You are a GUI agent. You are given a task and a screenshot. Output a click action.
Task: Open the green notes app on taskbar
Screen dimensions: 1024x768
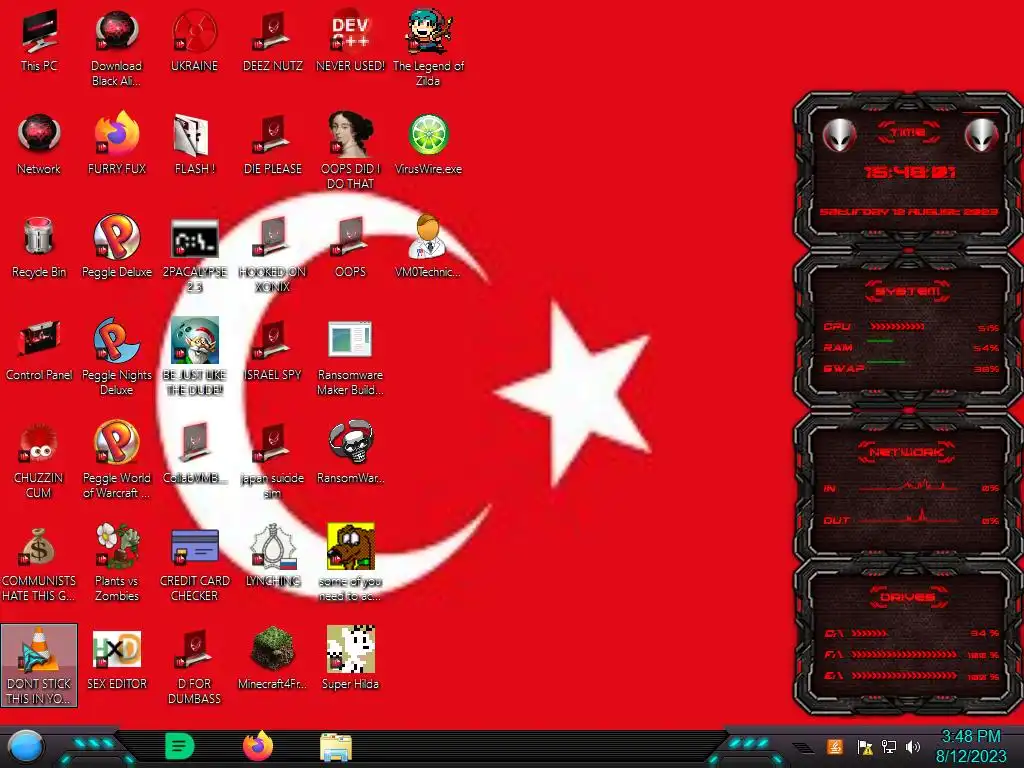coord(179,746)
